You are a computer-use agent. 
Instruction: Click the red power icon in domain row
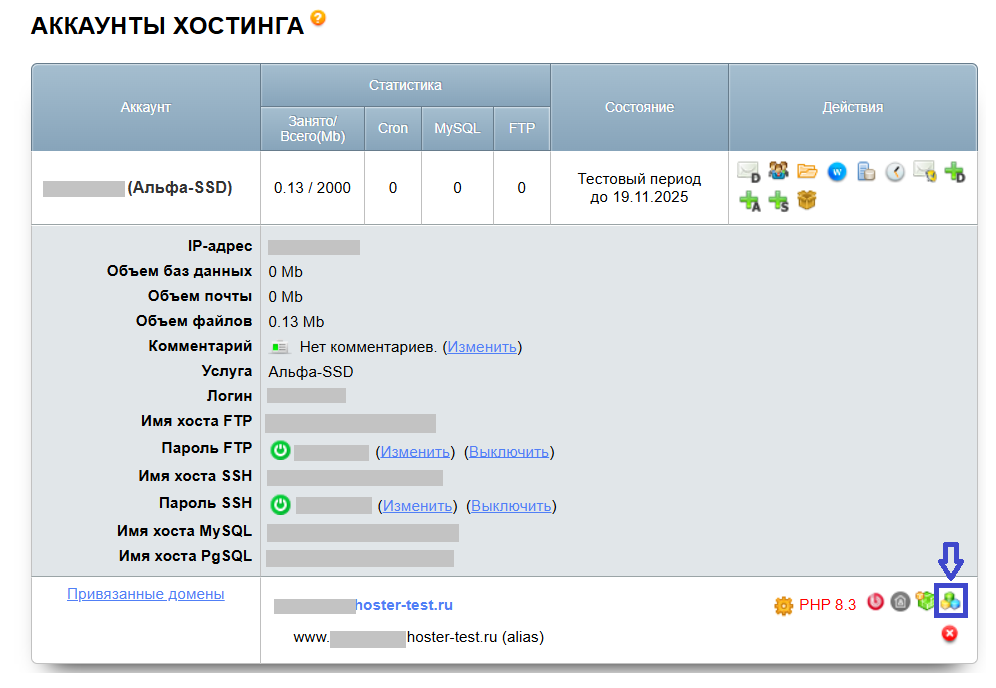point(875,602)
